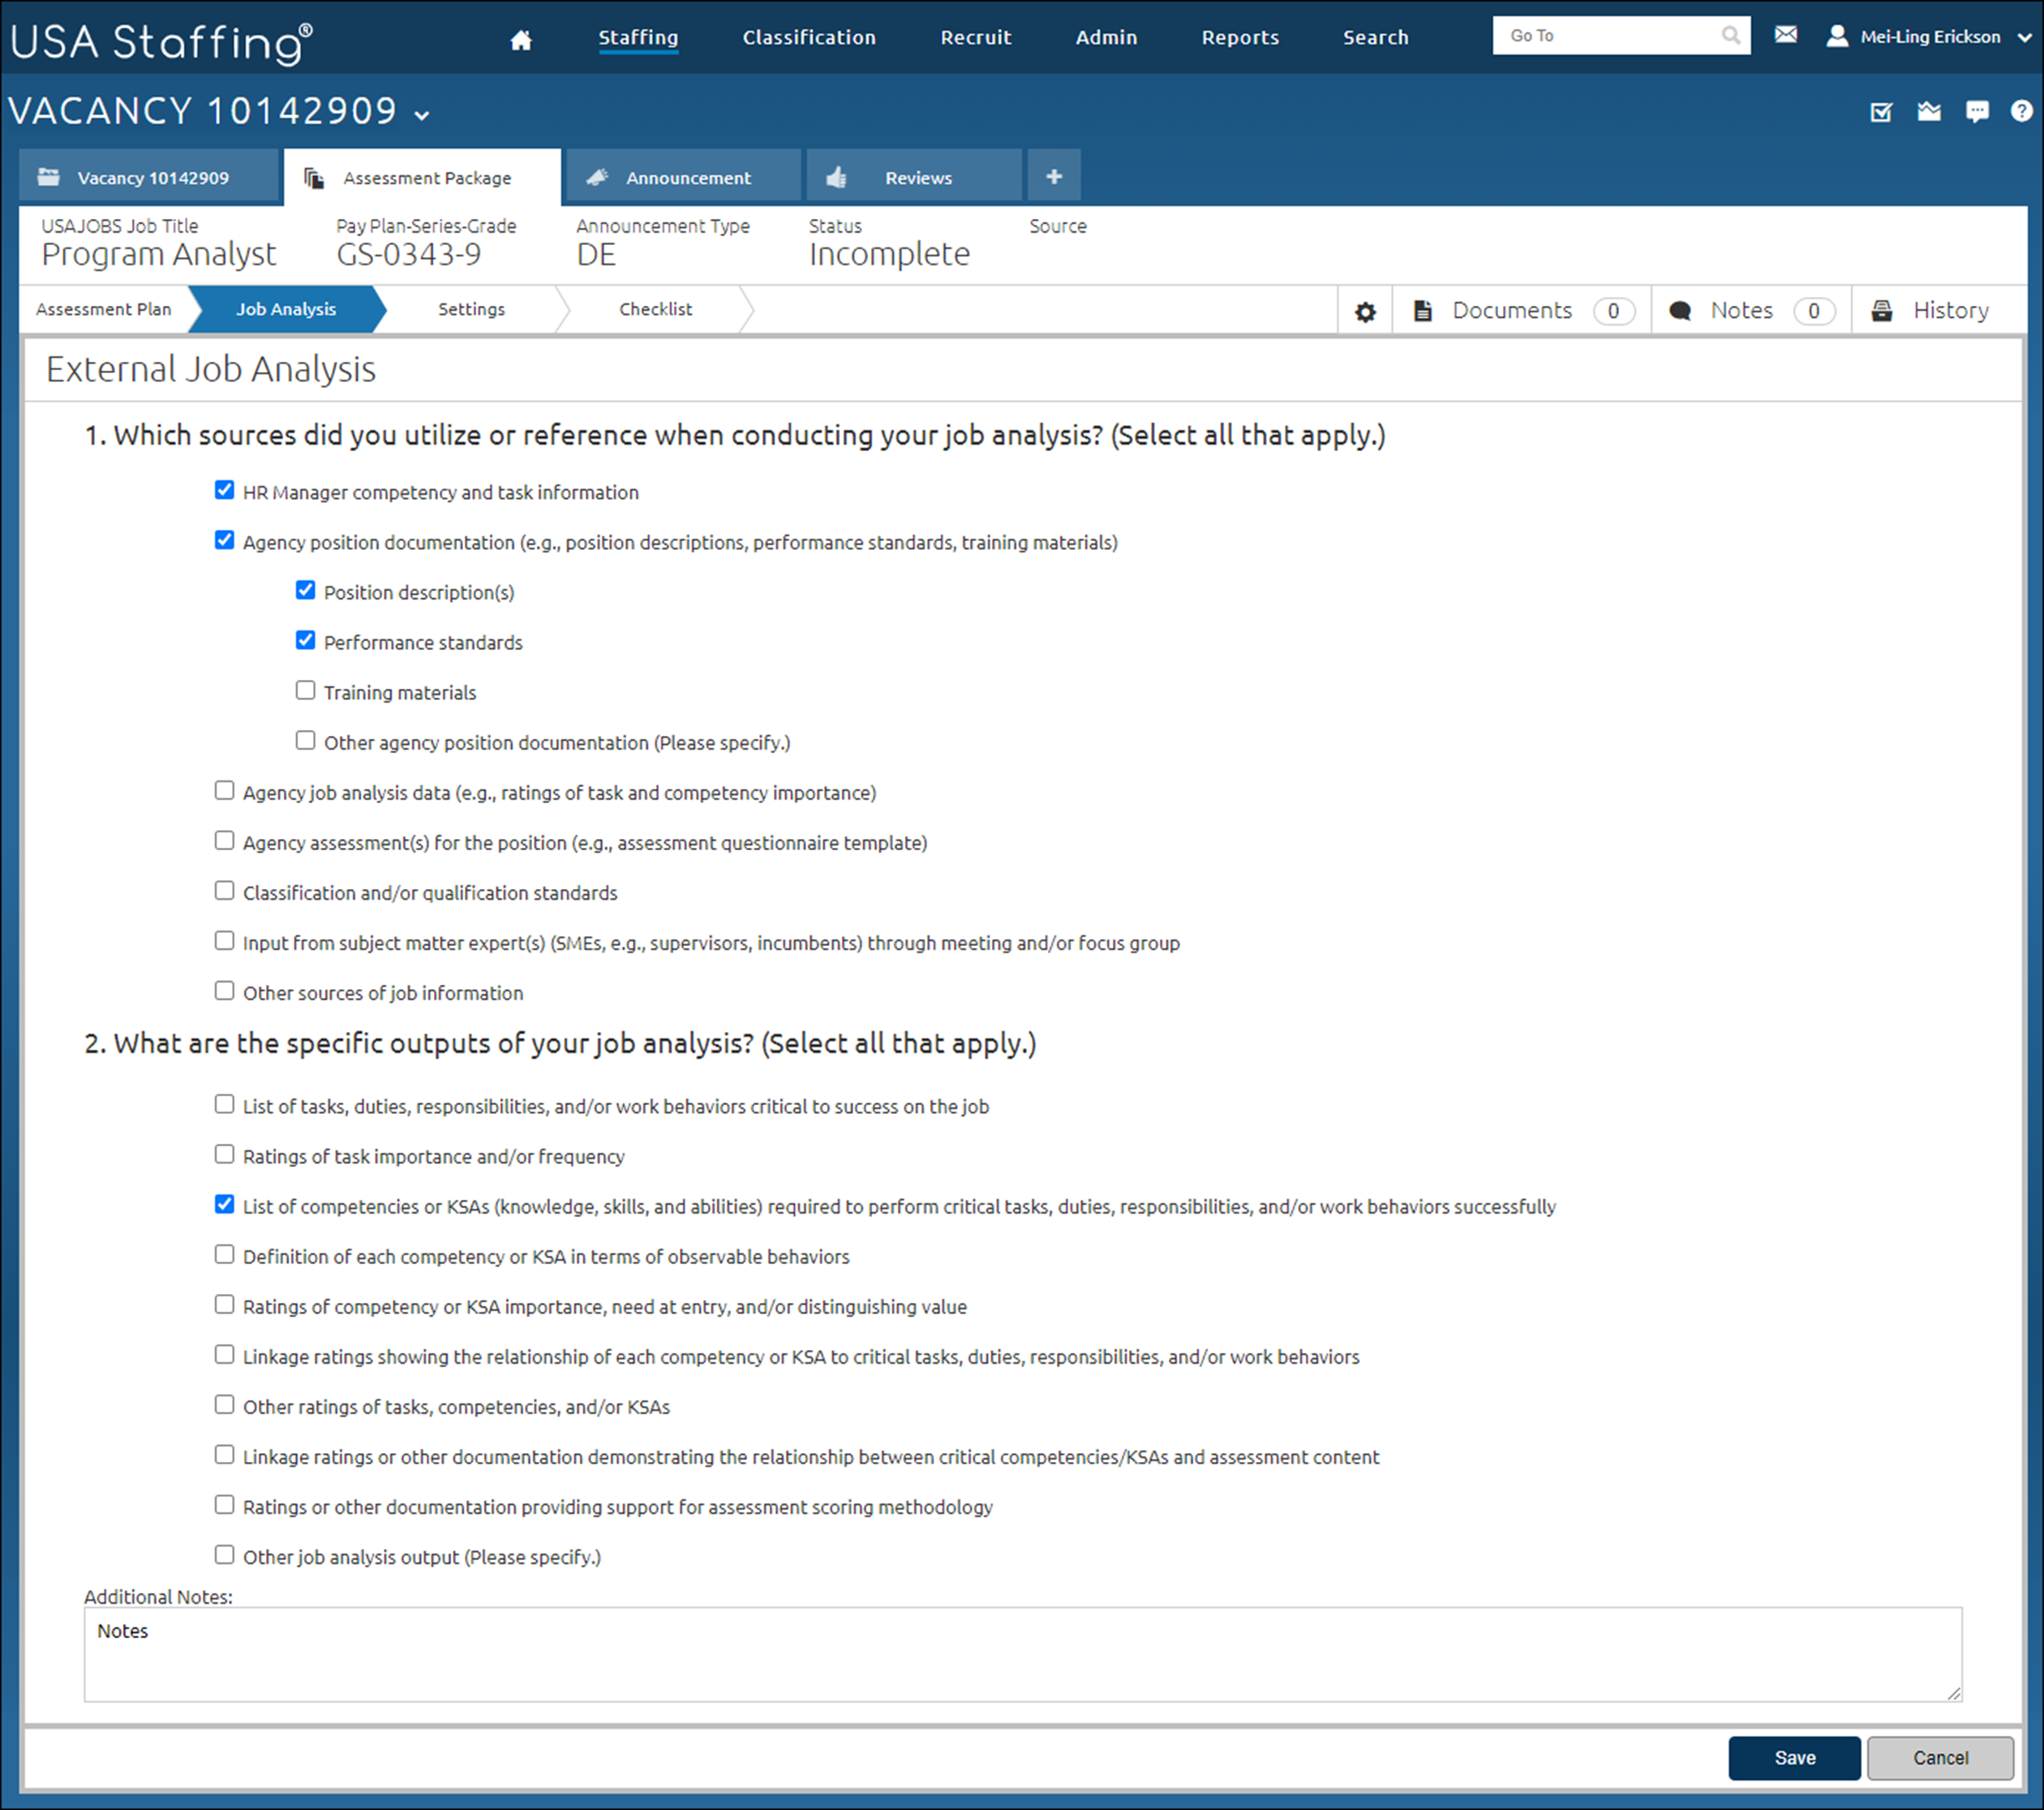Uncheck Position description(s) checkbox
This screenshot has height=1810, width=2044.
305,590
